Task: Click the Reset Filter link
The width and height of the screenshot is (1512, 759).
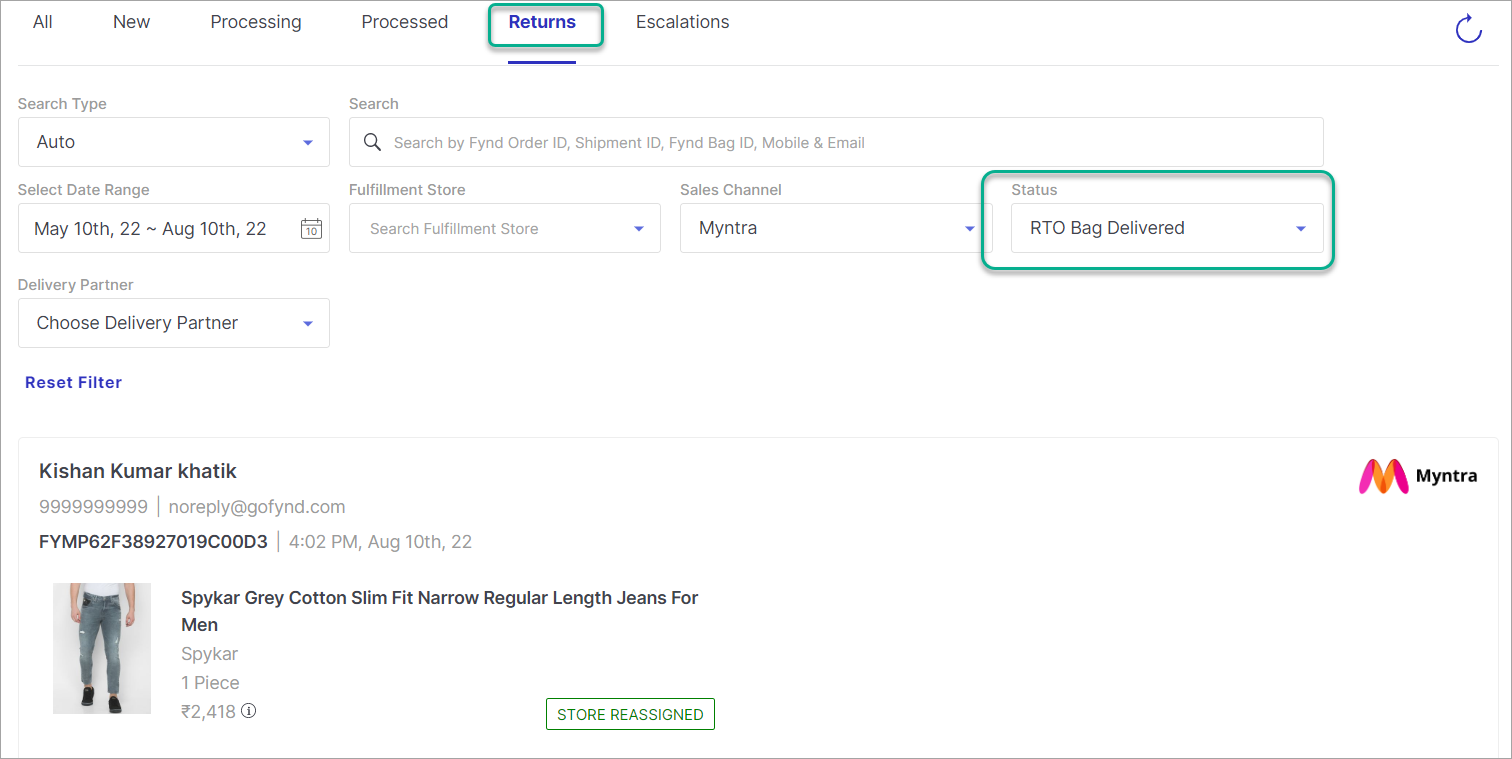Action: pos(73,382)
